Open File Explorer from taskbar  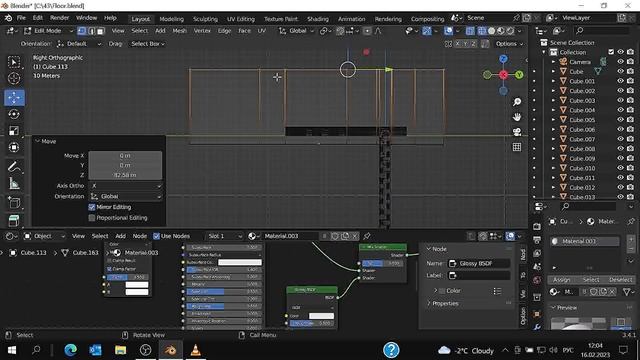tap(120, 350)
